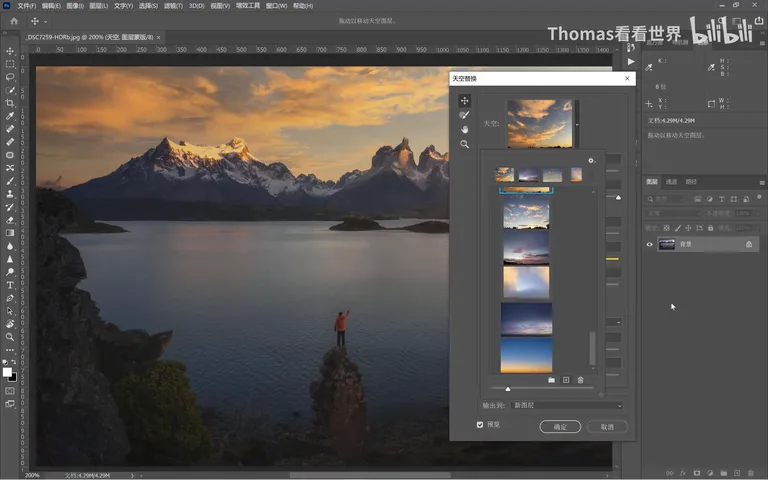Toggle filter for type layers

coord(721,199)
